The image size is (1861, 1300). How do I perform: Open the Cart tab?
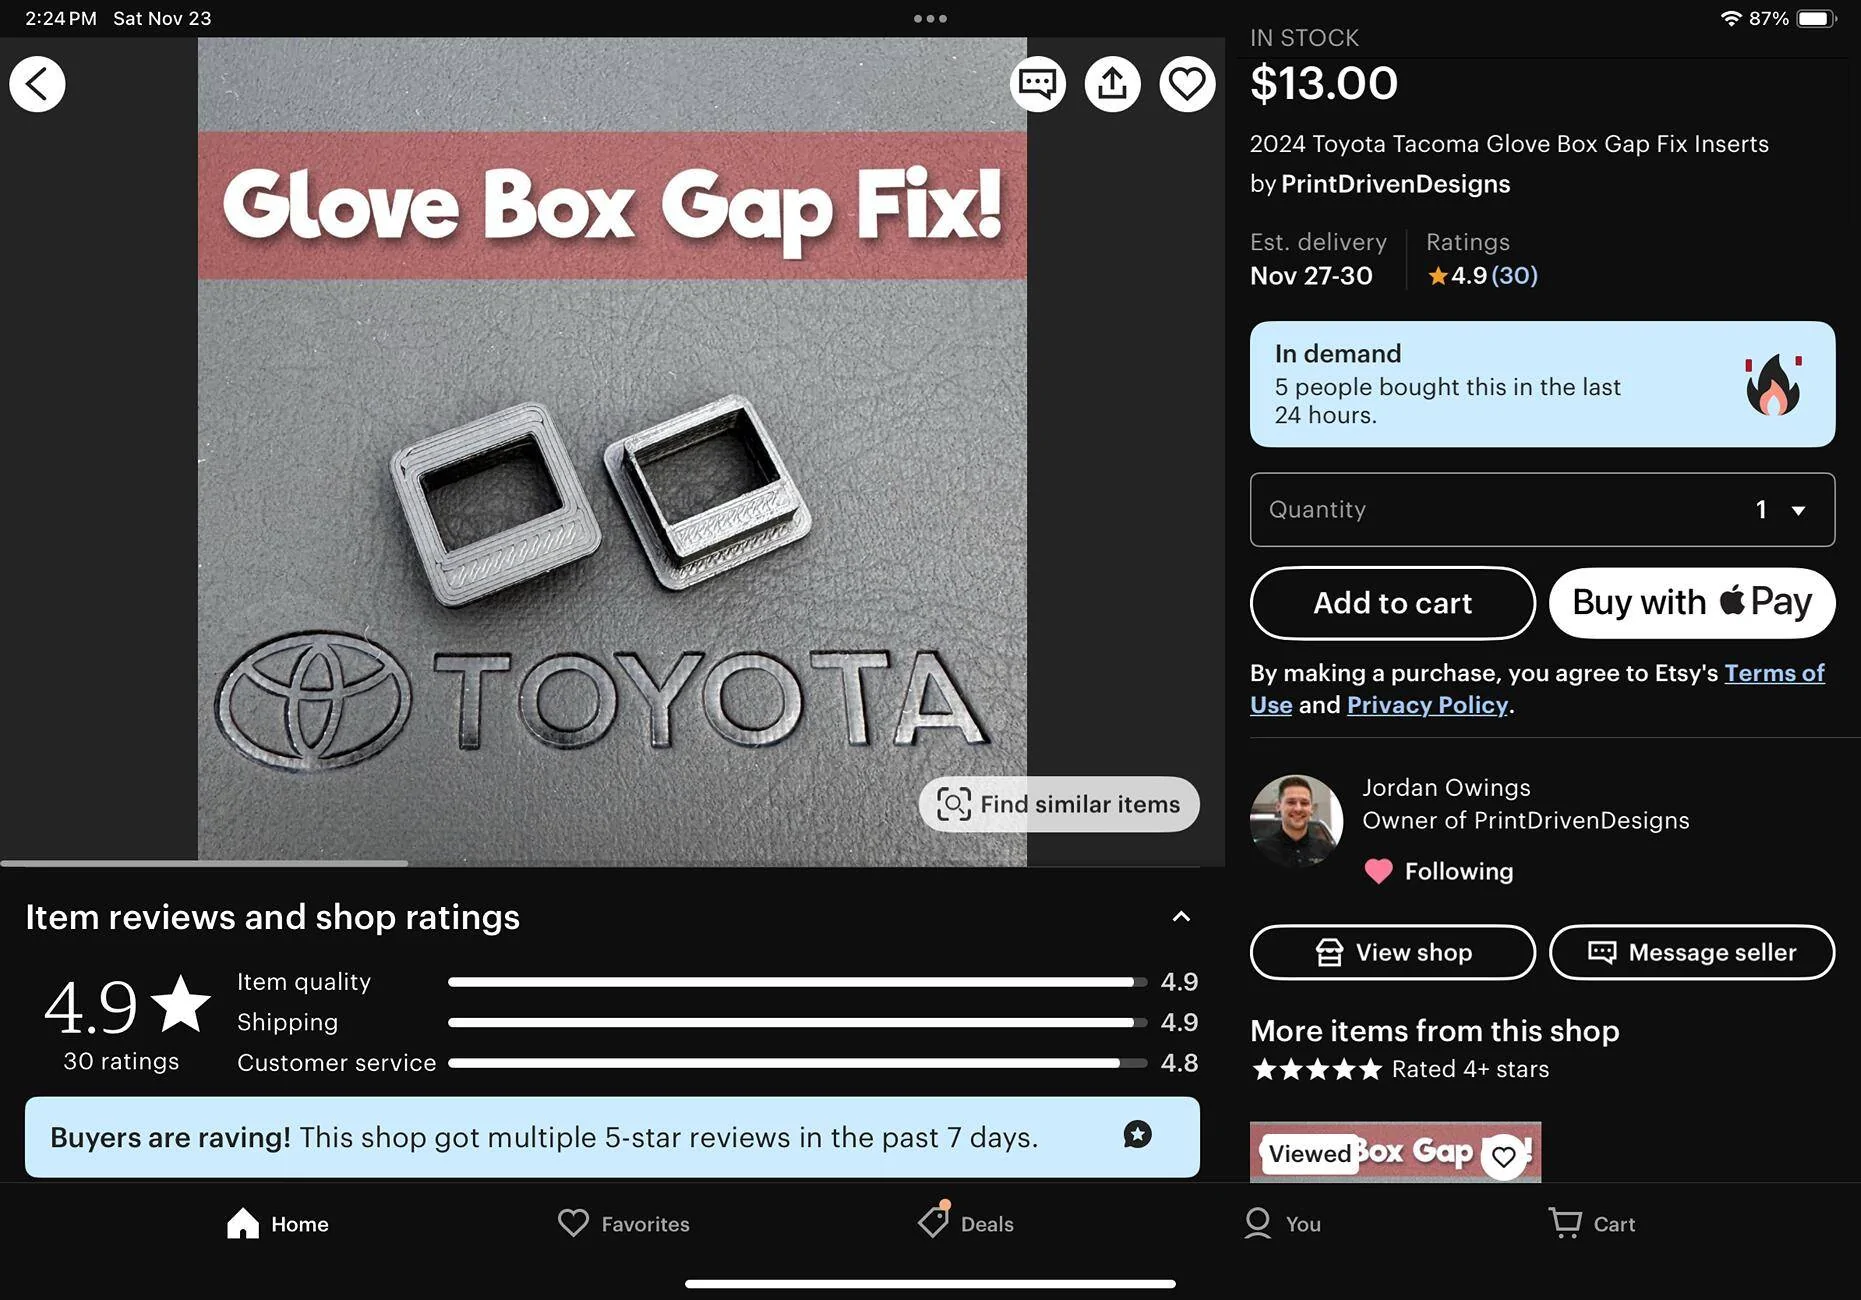point(1592,1224)
